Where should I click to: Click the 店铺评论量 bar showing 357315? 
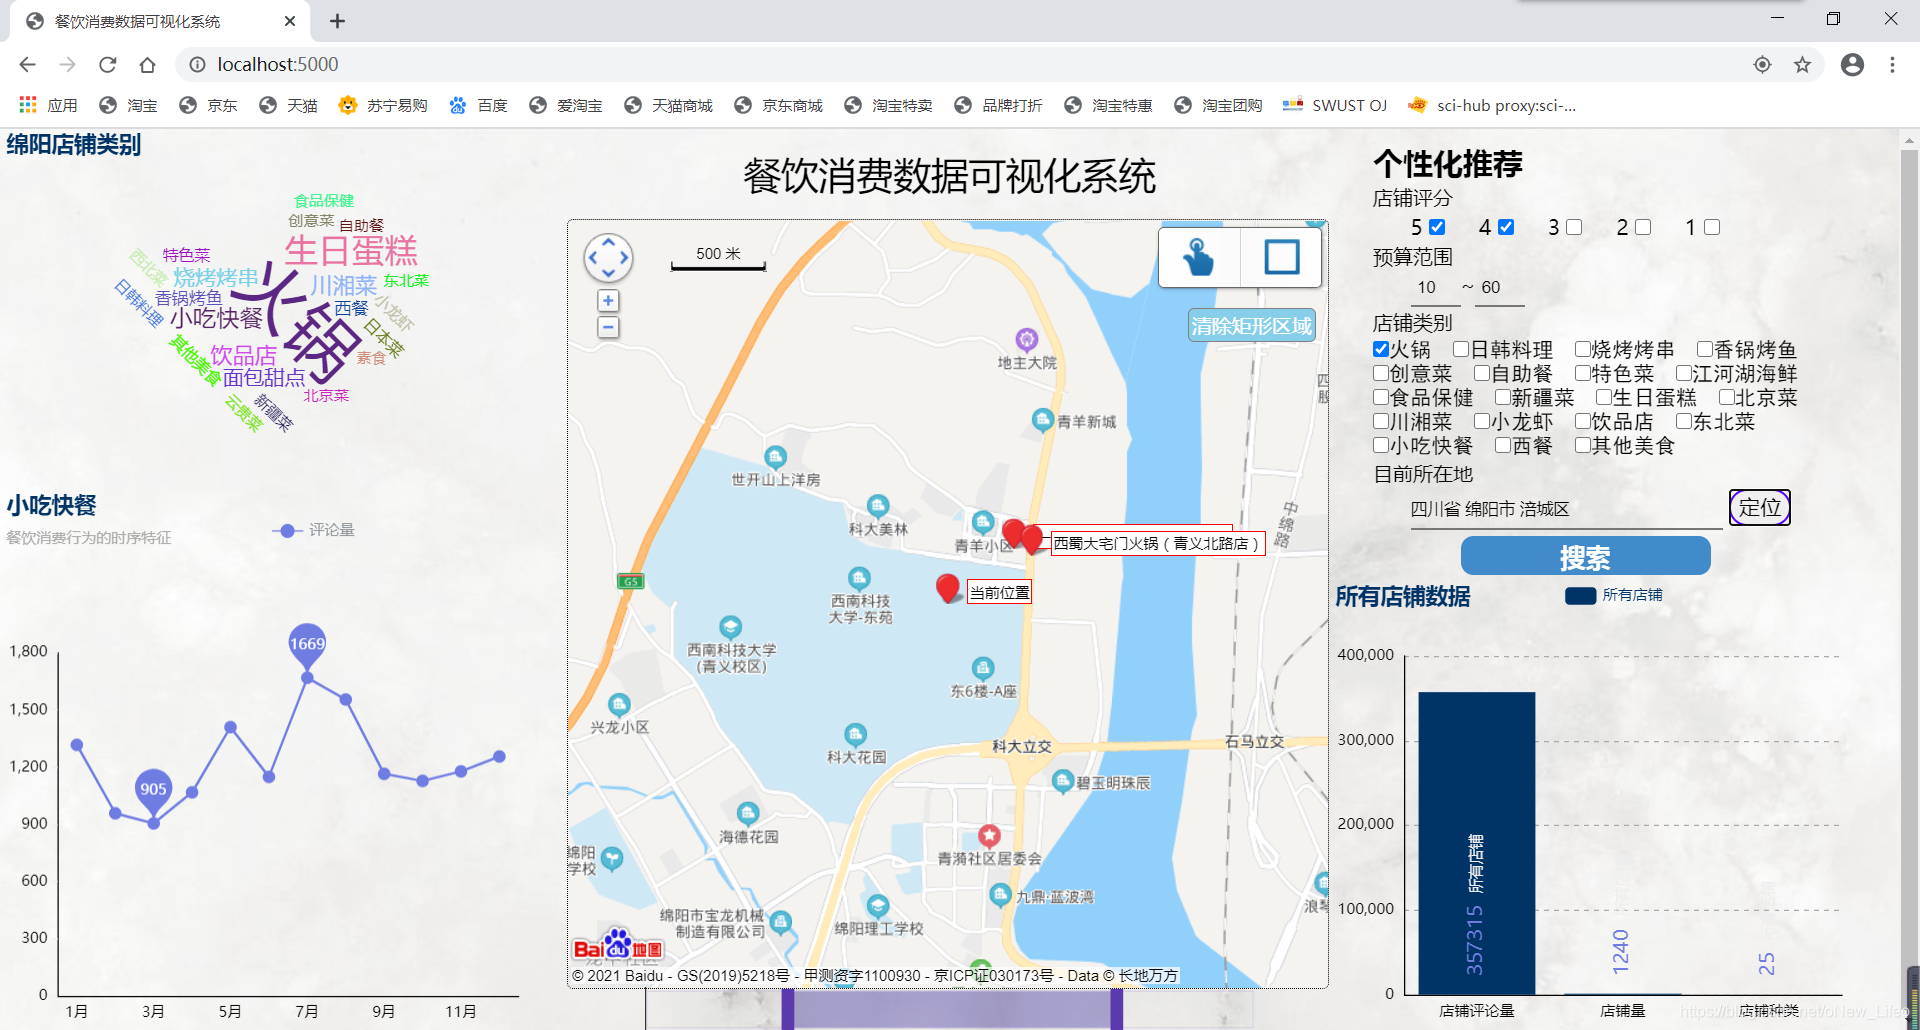click(x=1476, y=843)
